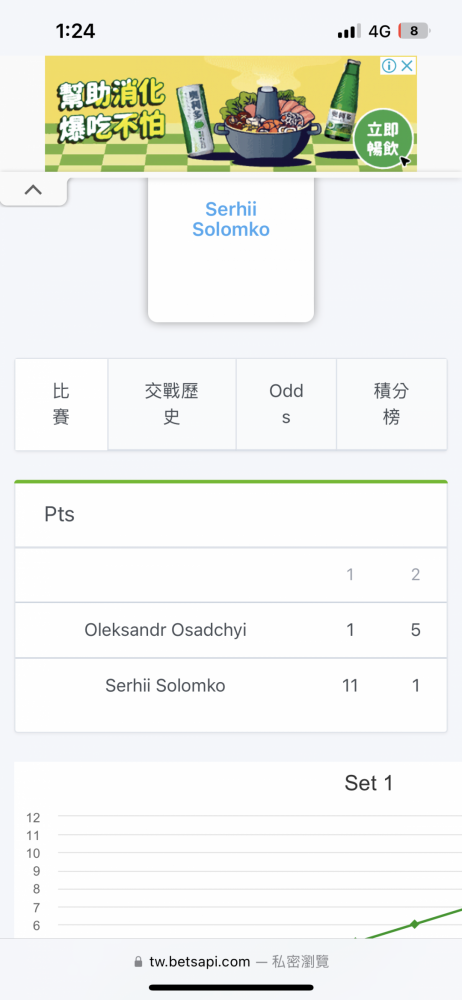462x1000 pixels.
Task: Open the Serhii Solomko player link
Action: click(231, 219)
